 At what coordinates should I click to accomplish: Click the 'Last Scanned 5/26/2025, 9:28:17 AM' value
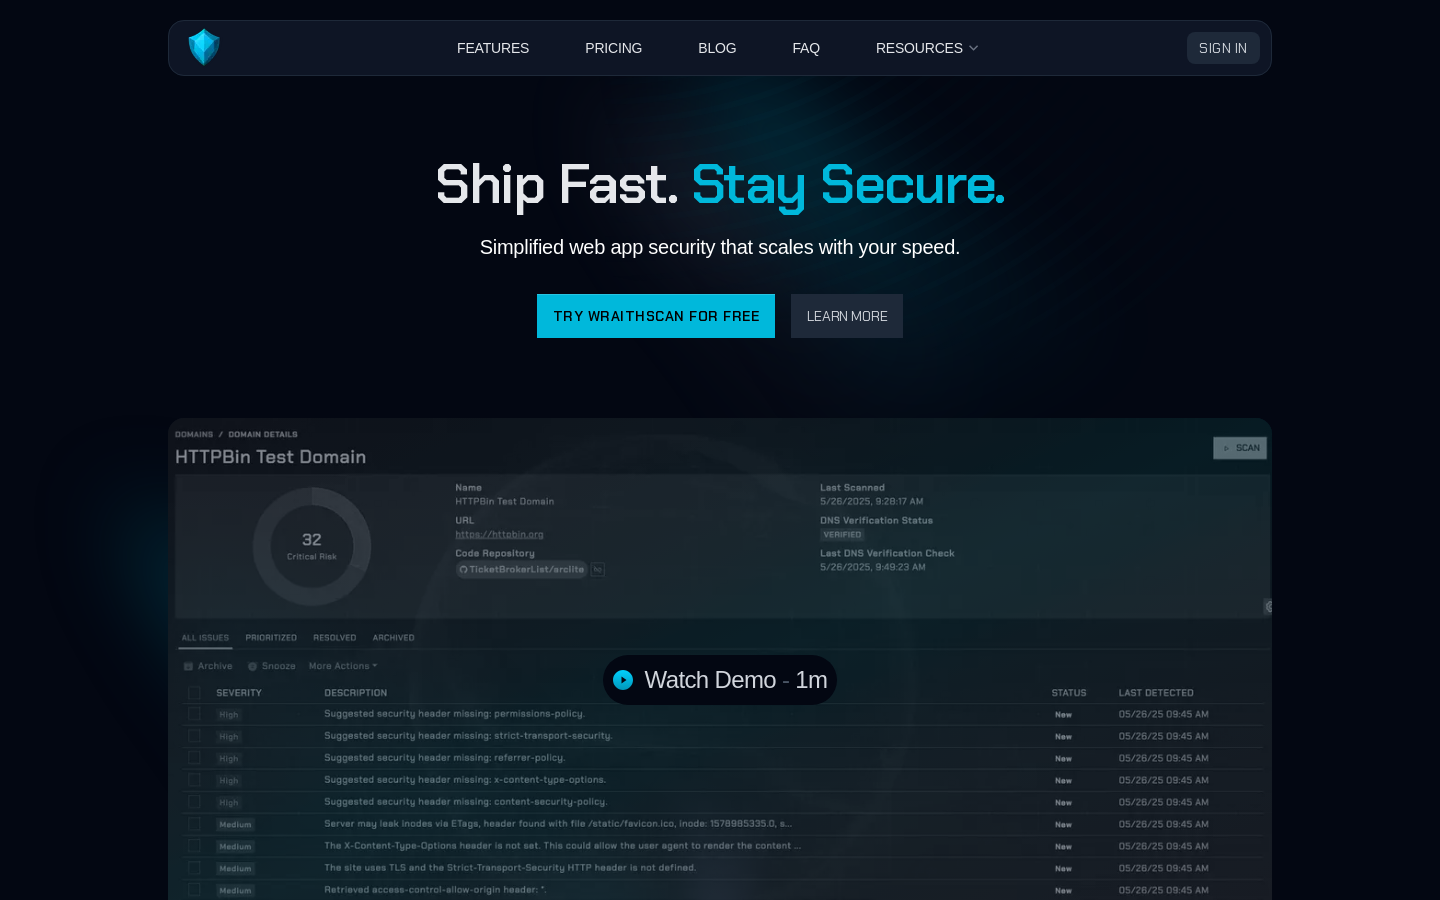pos(871,501)
